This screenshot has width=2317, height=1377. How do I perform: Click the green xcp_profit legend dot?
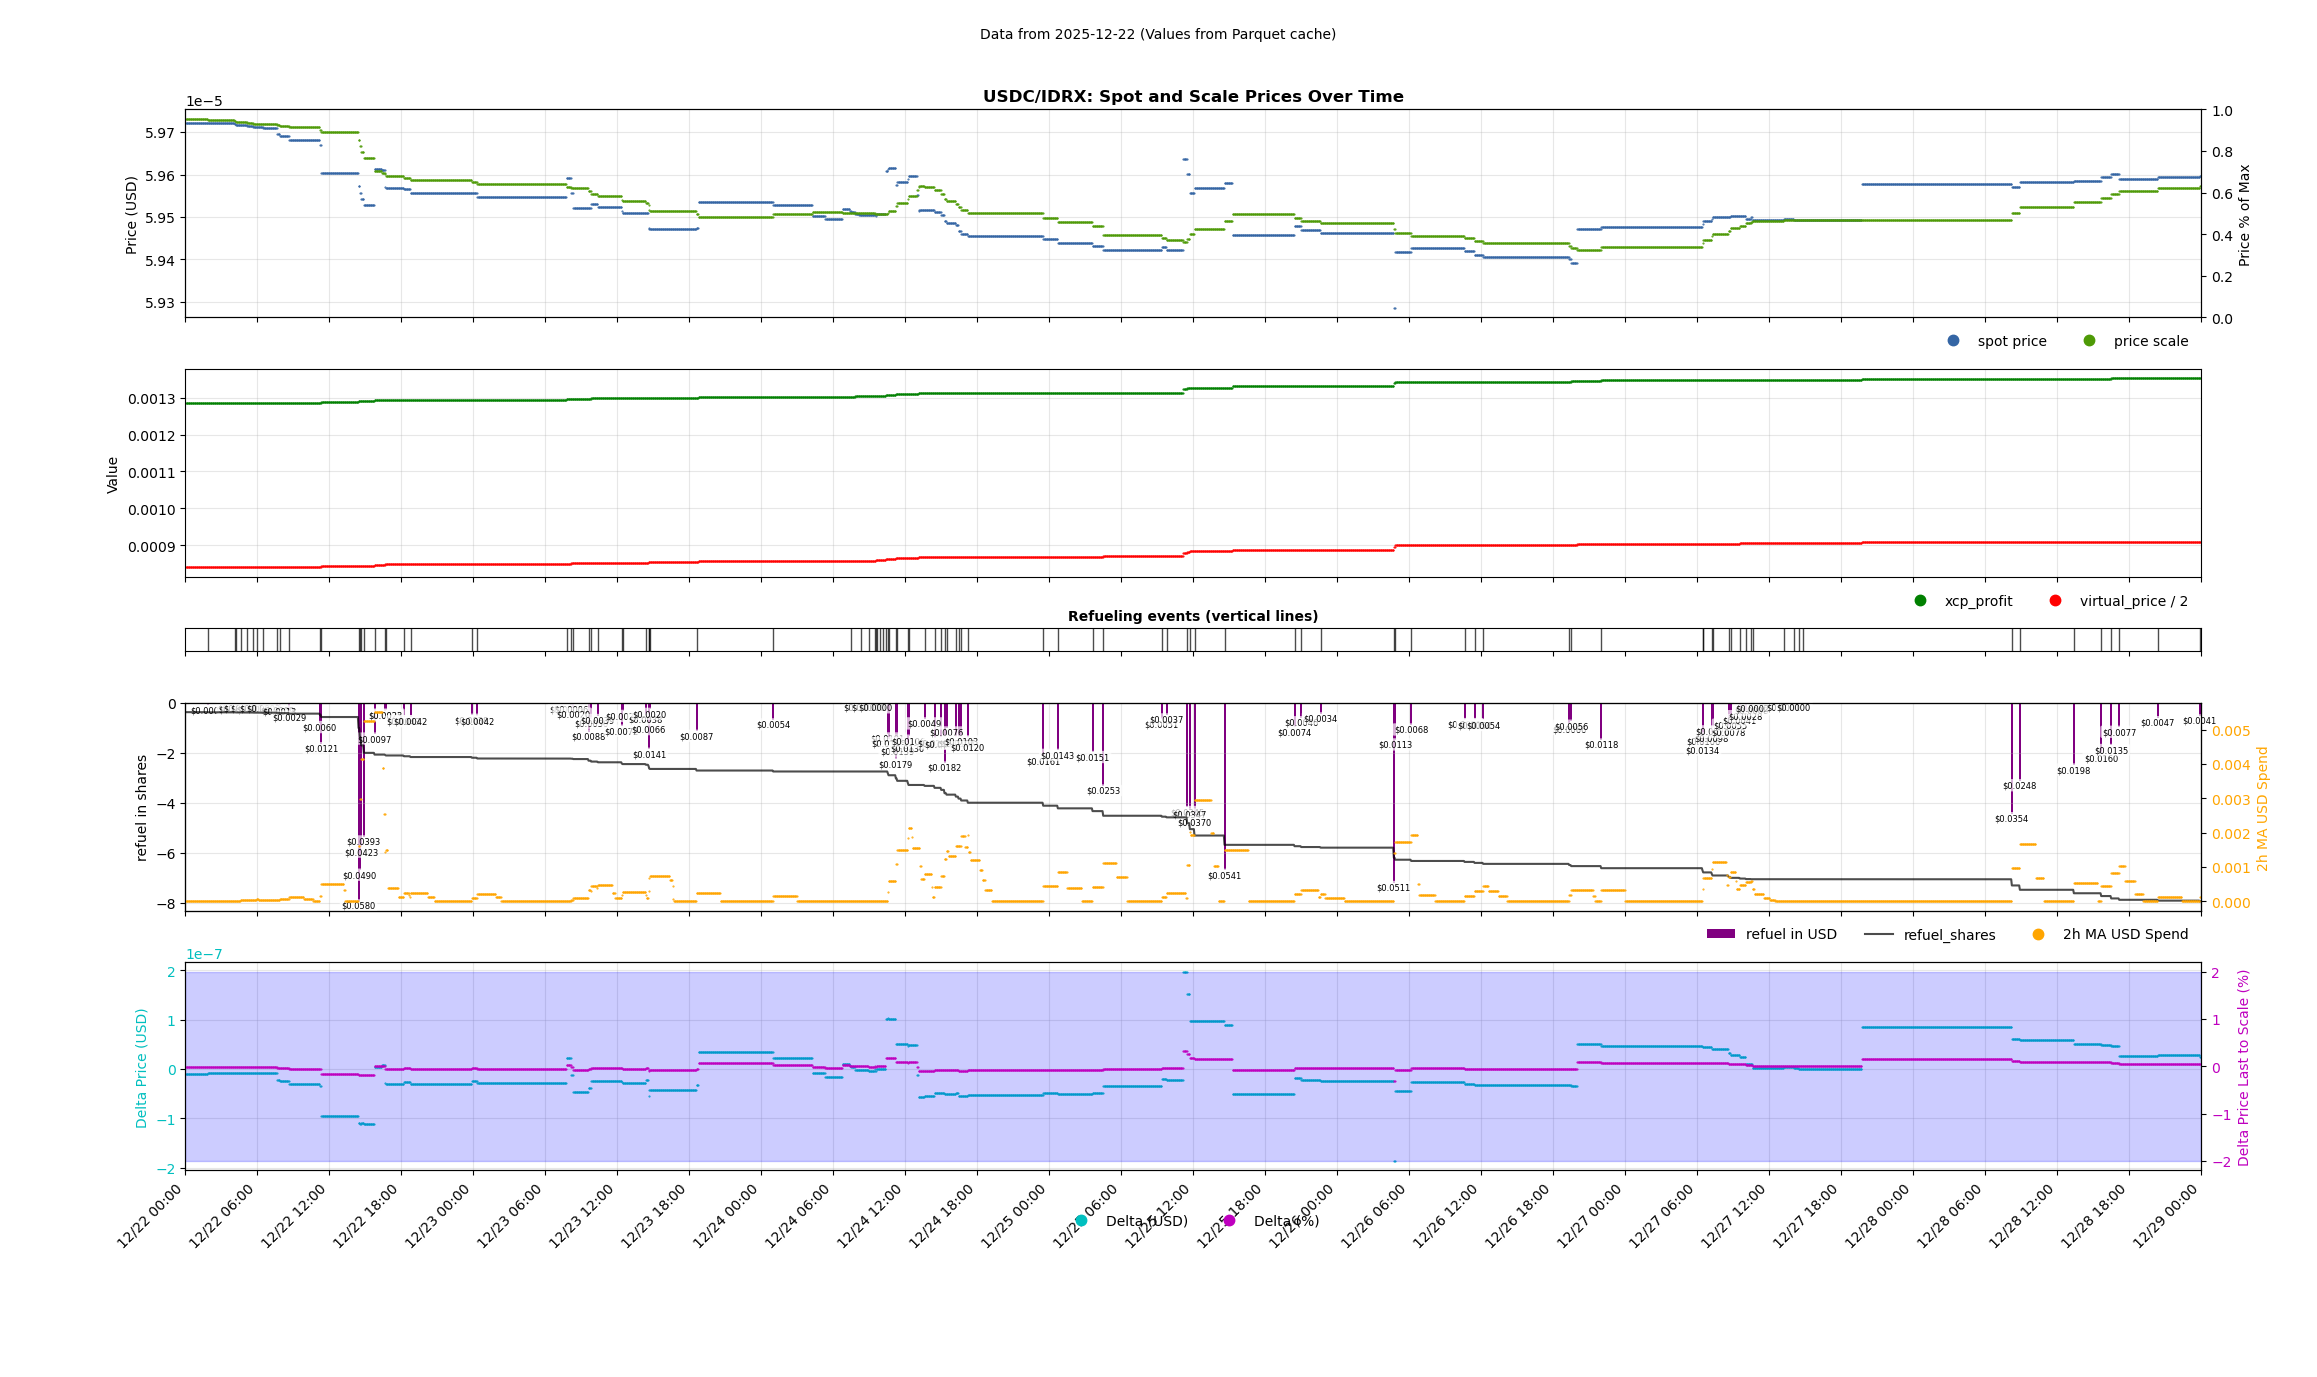click(x=1920, y=601)
